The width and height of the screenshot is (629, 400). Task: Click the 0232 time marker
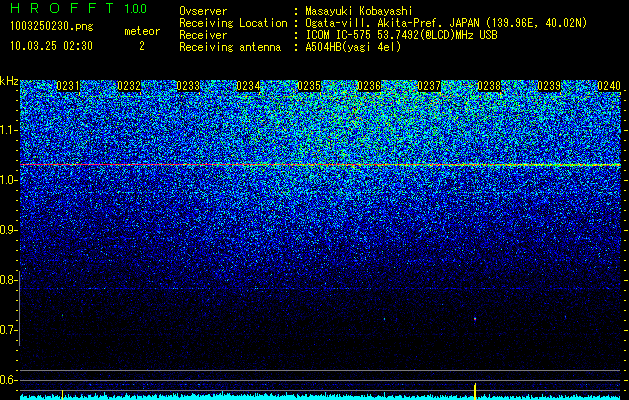pos(129,86)
